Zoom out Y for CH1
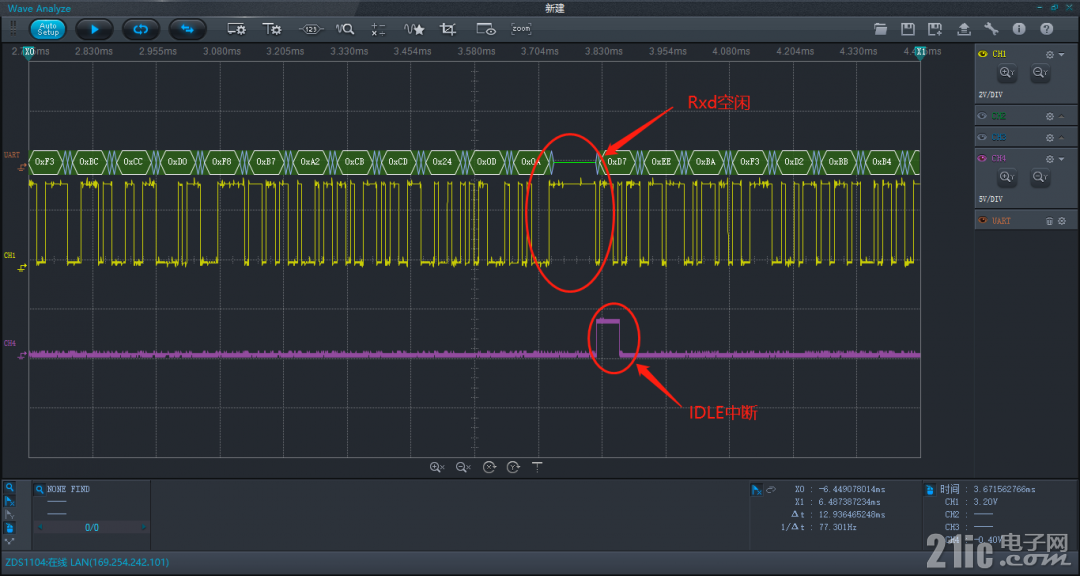The width and height of the screenshot is (1080, 576). click(x=1039, y=72)
